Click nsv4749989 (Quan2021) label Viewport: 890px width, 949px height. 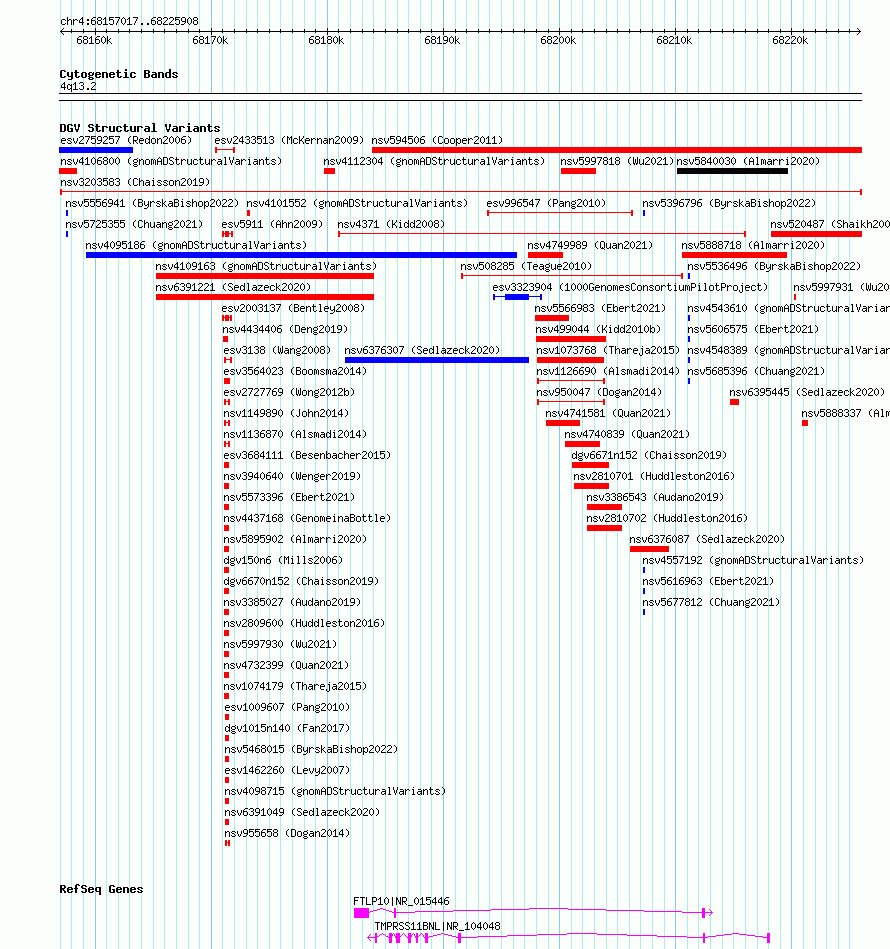tap(590, 245)
